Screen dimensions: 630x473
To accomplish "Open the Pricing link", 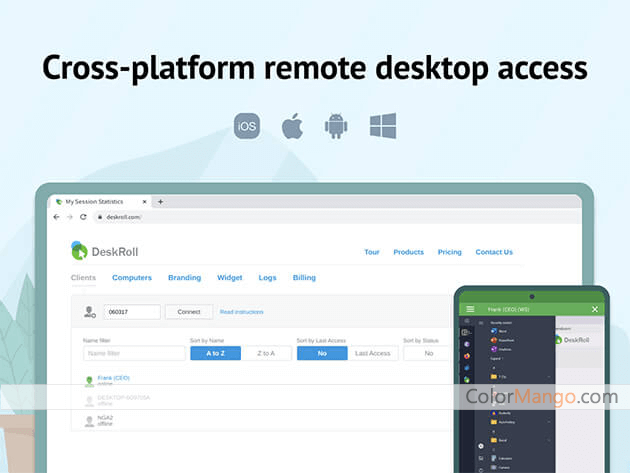I will coord(450,252).
